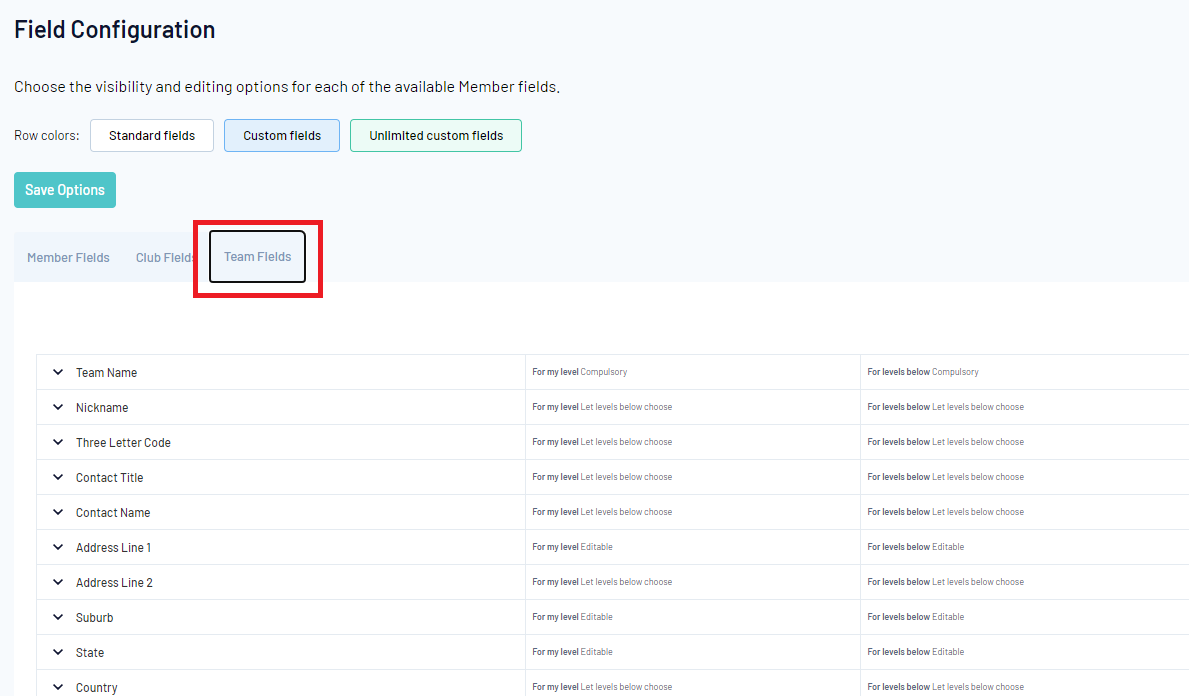Click Suburb 'For my level Editable' cell

click(692, 616)
